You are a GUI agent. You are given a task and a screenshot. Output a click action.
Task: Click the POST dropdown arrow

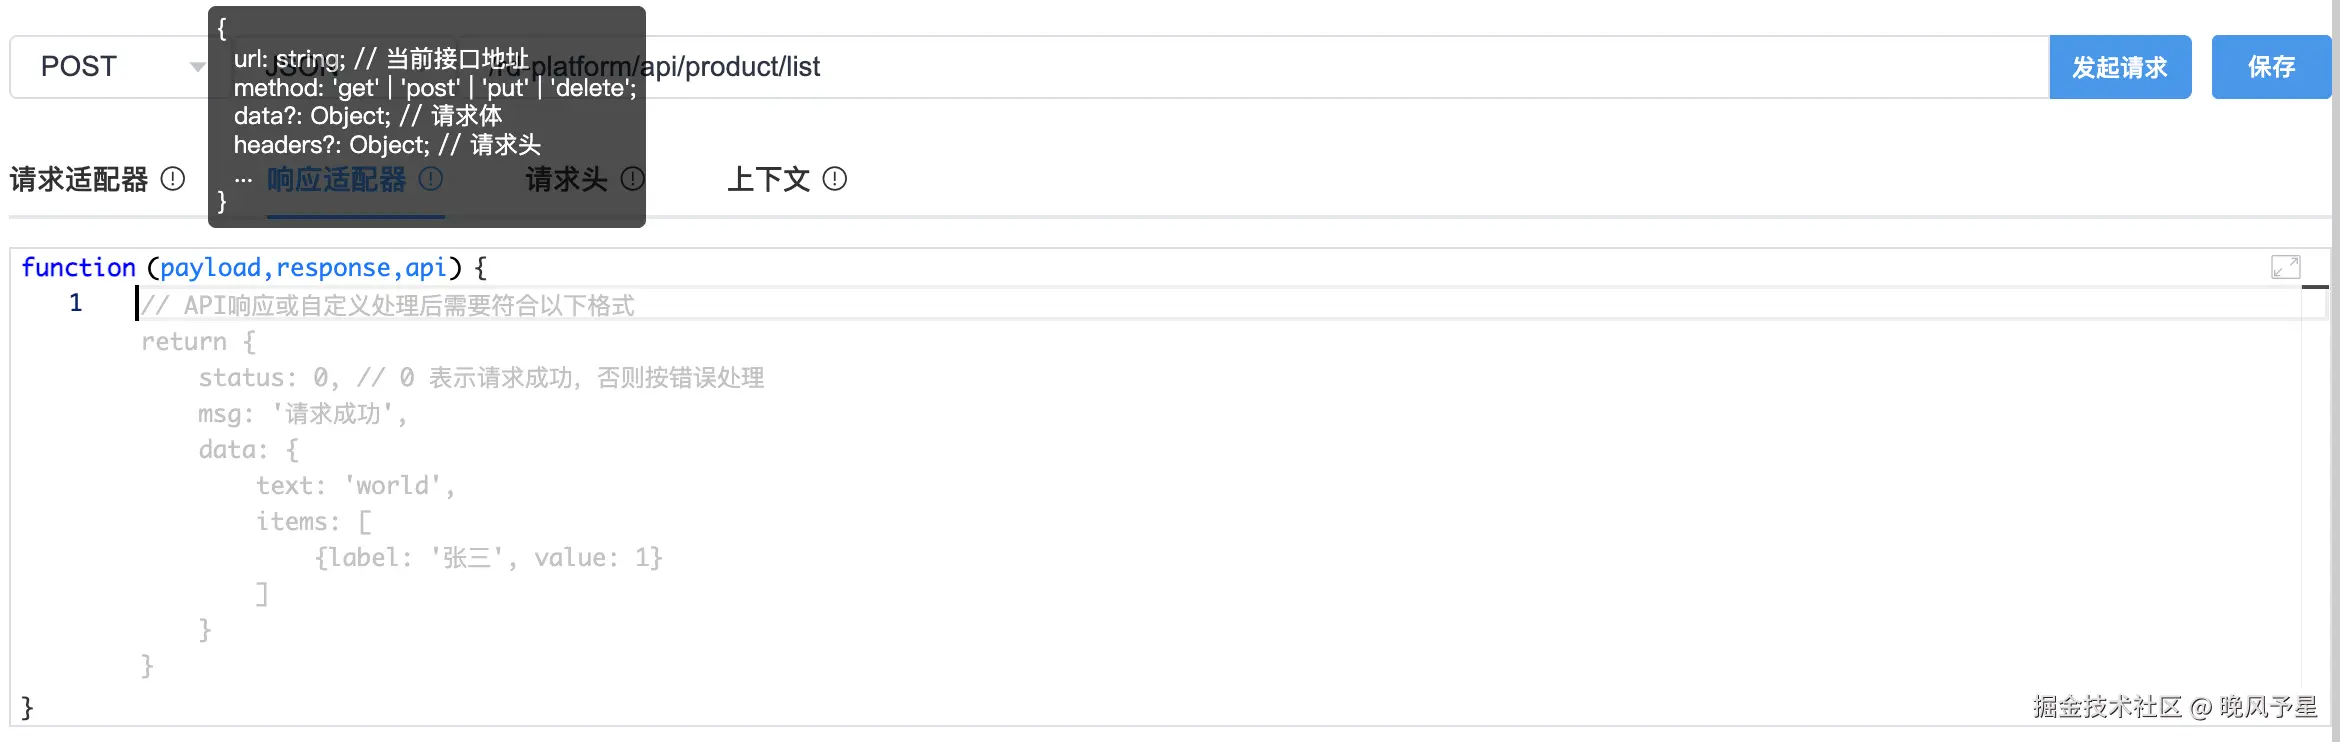point(197,67)
